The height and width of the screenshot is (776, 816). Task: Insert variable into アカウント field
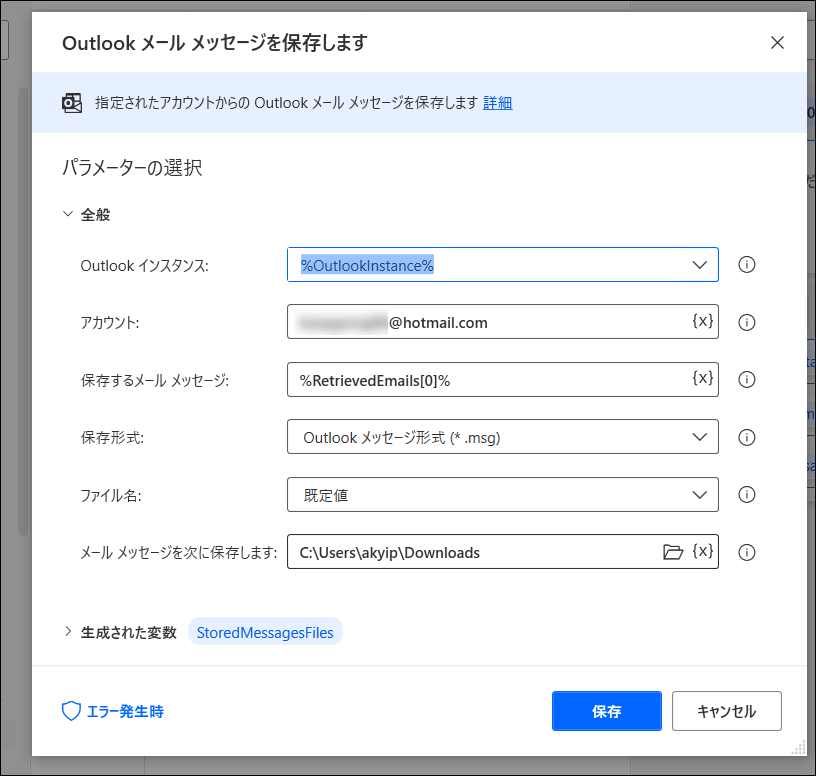point(703,321)
